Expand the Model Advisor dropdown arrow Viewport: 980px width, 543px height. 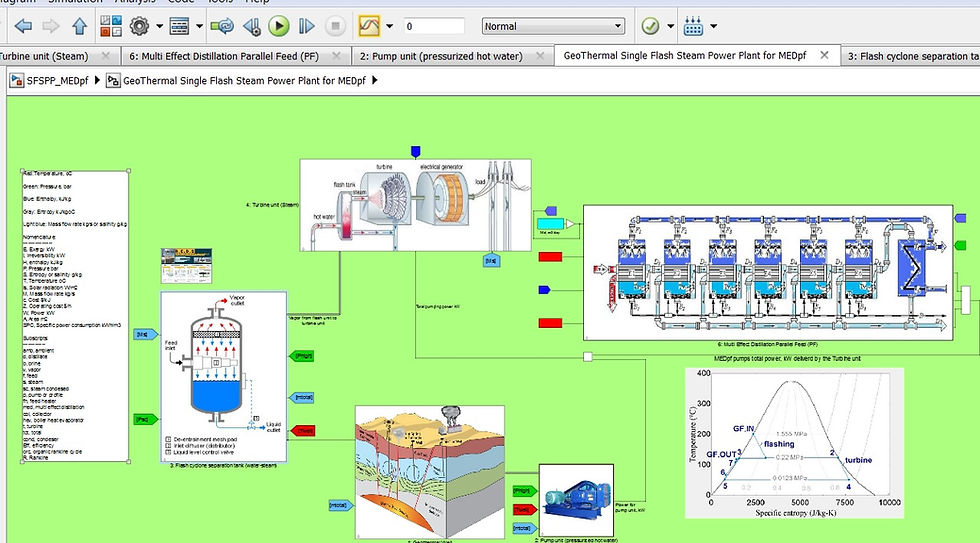click(x=671, y=26)
